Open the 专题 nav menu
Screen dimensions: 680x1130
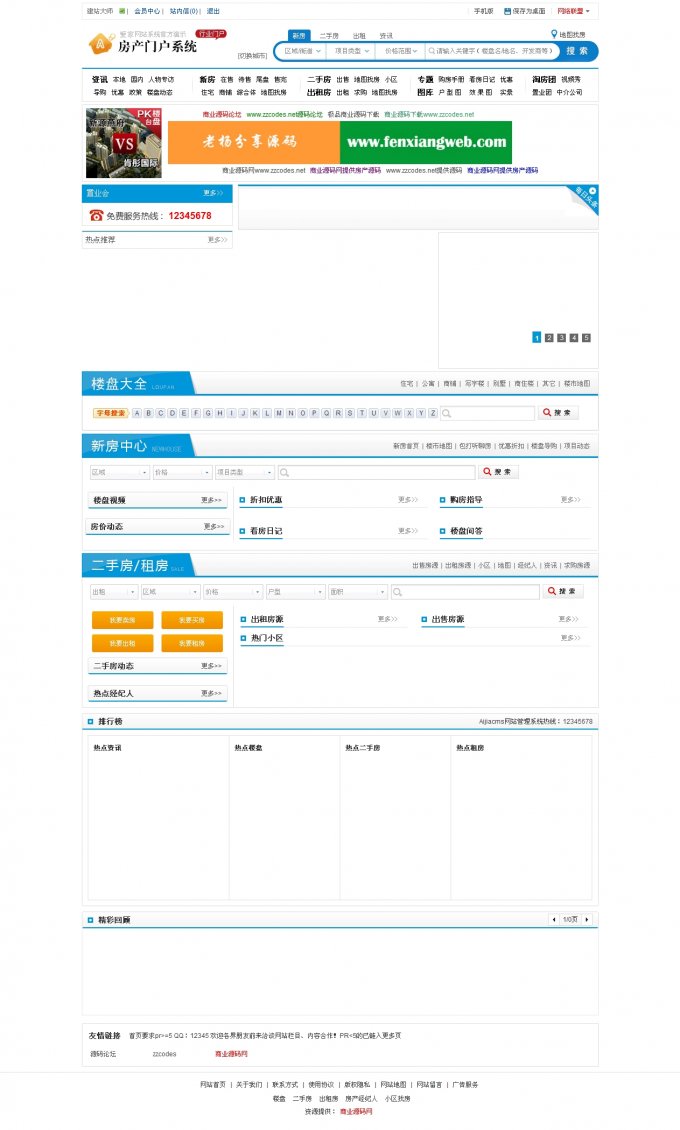[x=426, y=79]
